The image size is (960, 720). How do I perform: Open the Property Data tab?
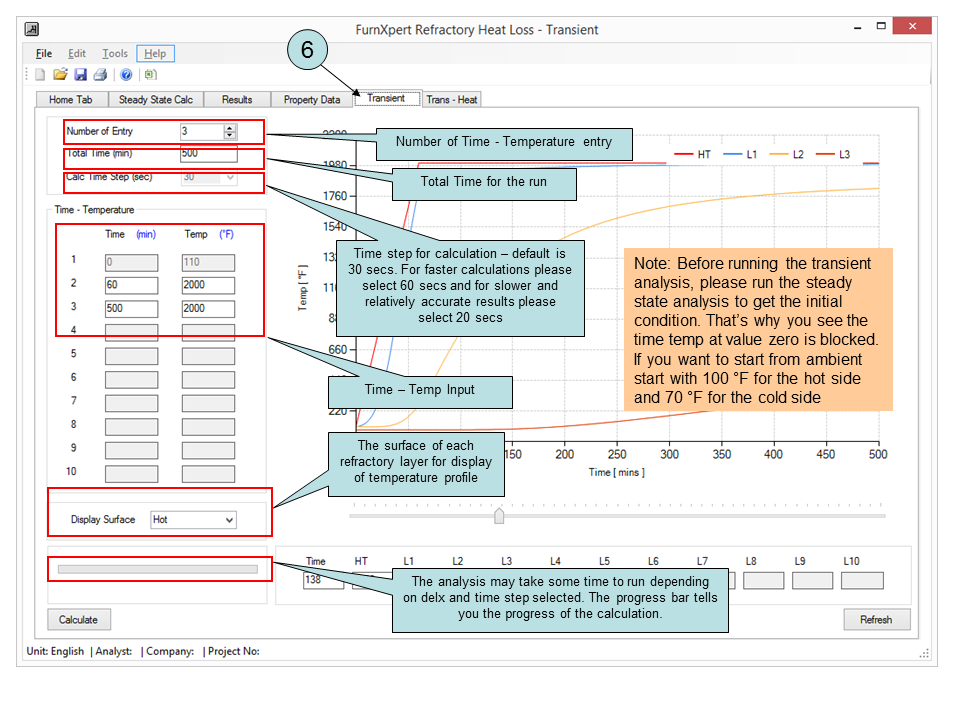click(x=312, y=100)
